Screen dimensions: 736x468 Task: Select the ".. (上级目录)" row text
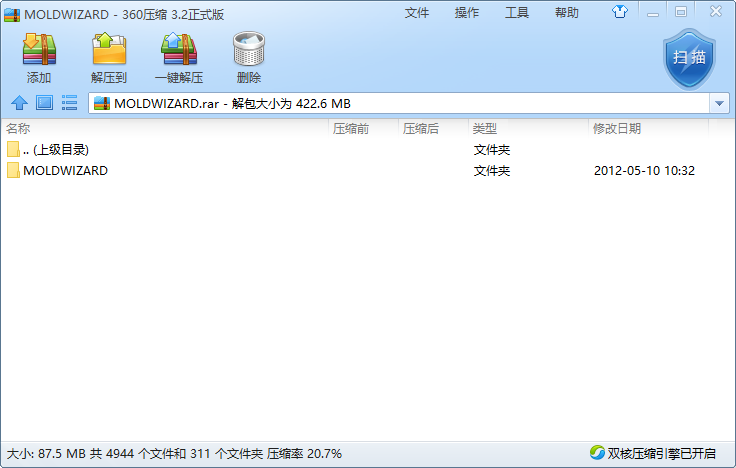pyautogui.click(x=56, y=150)
